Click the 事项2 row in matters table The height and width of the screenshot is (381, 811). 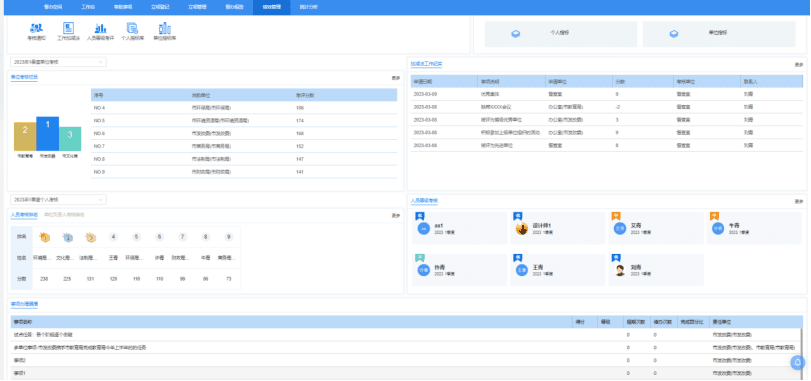pyautogui.click(x=406, y=360)
